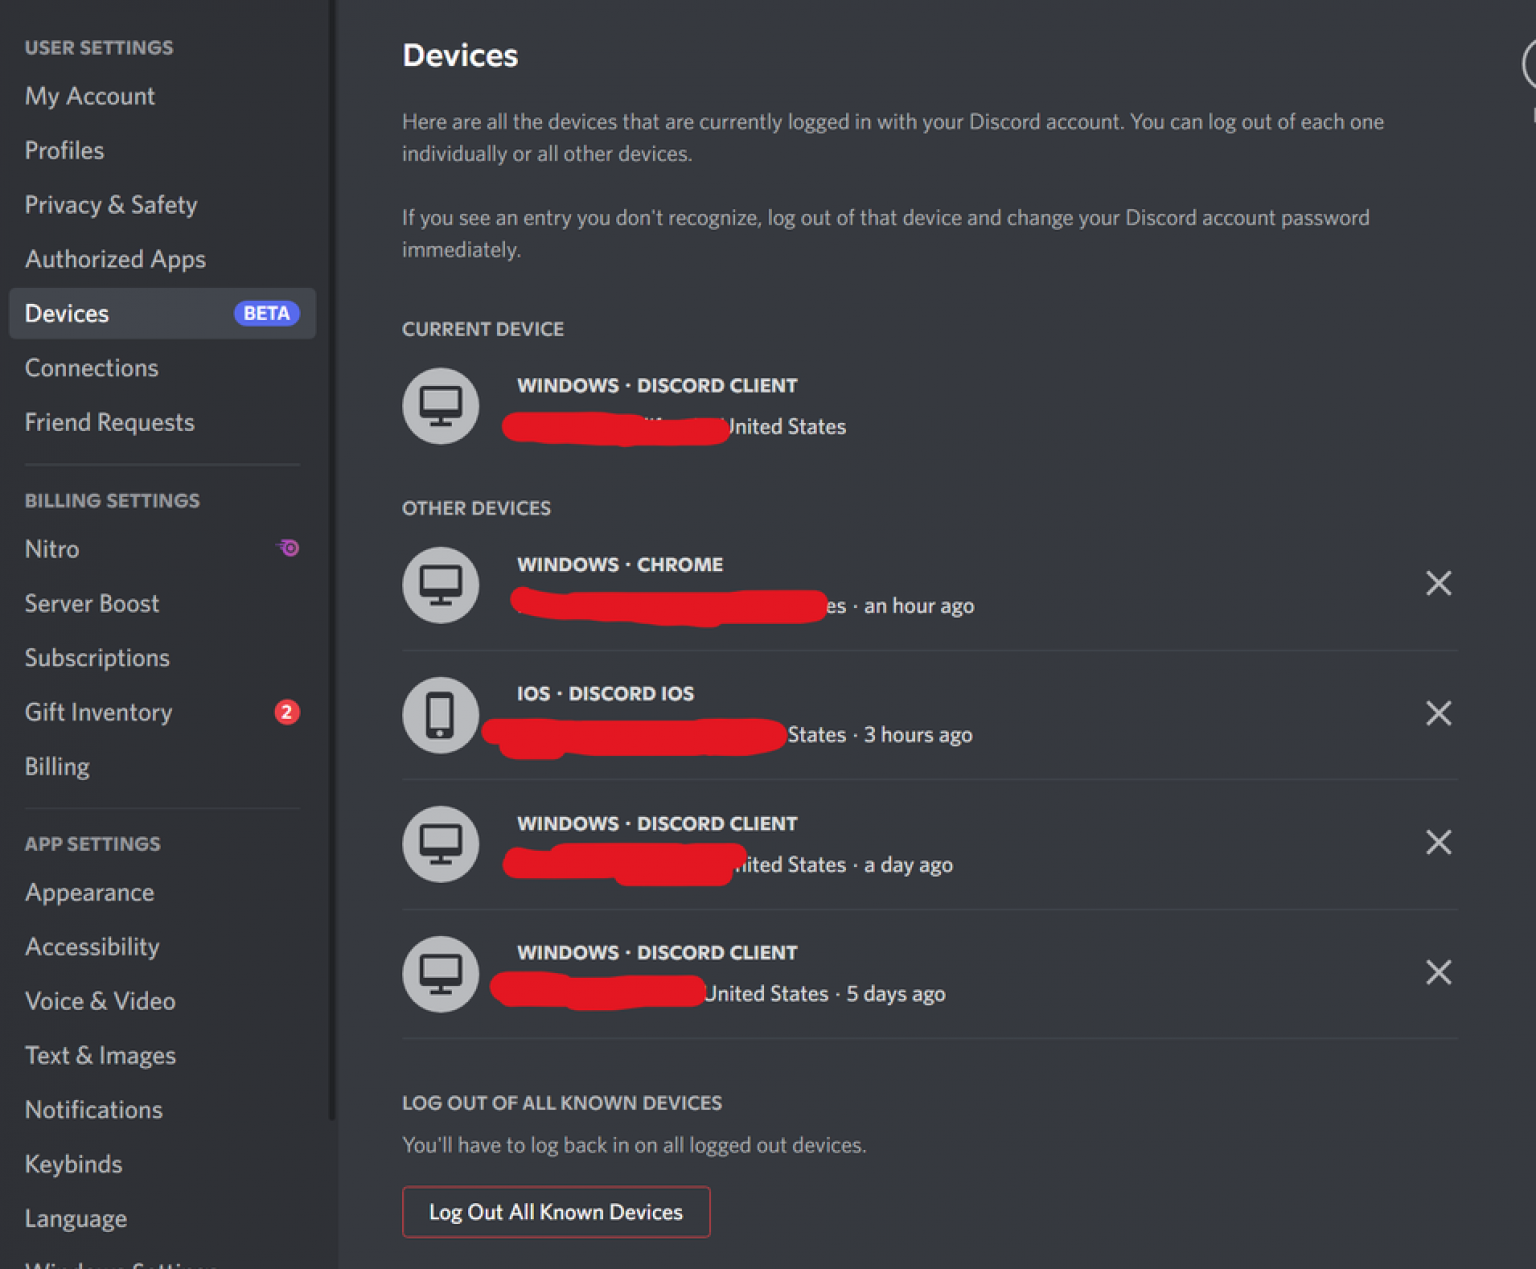Switch to the Privacy & Safety section
Image resolution: width=1536 pixels, height=1269 pixels.
[110, 205]
